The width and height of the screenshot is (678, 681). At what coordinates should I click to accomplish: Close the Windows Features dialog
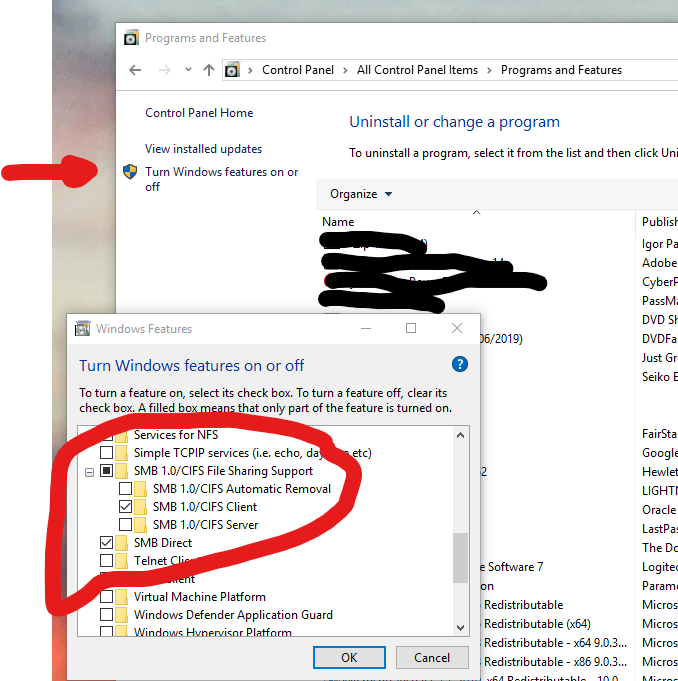[x=457, y=328]
